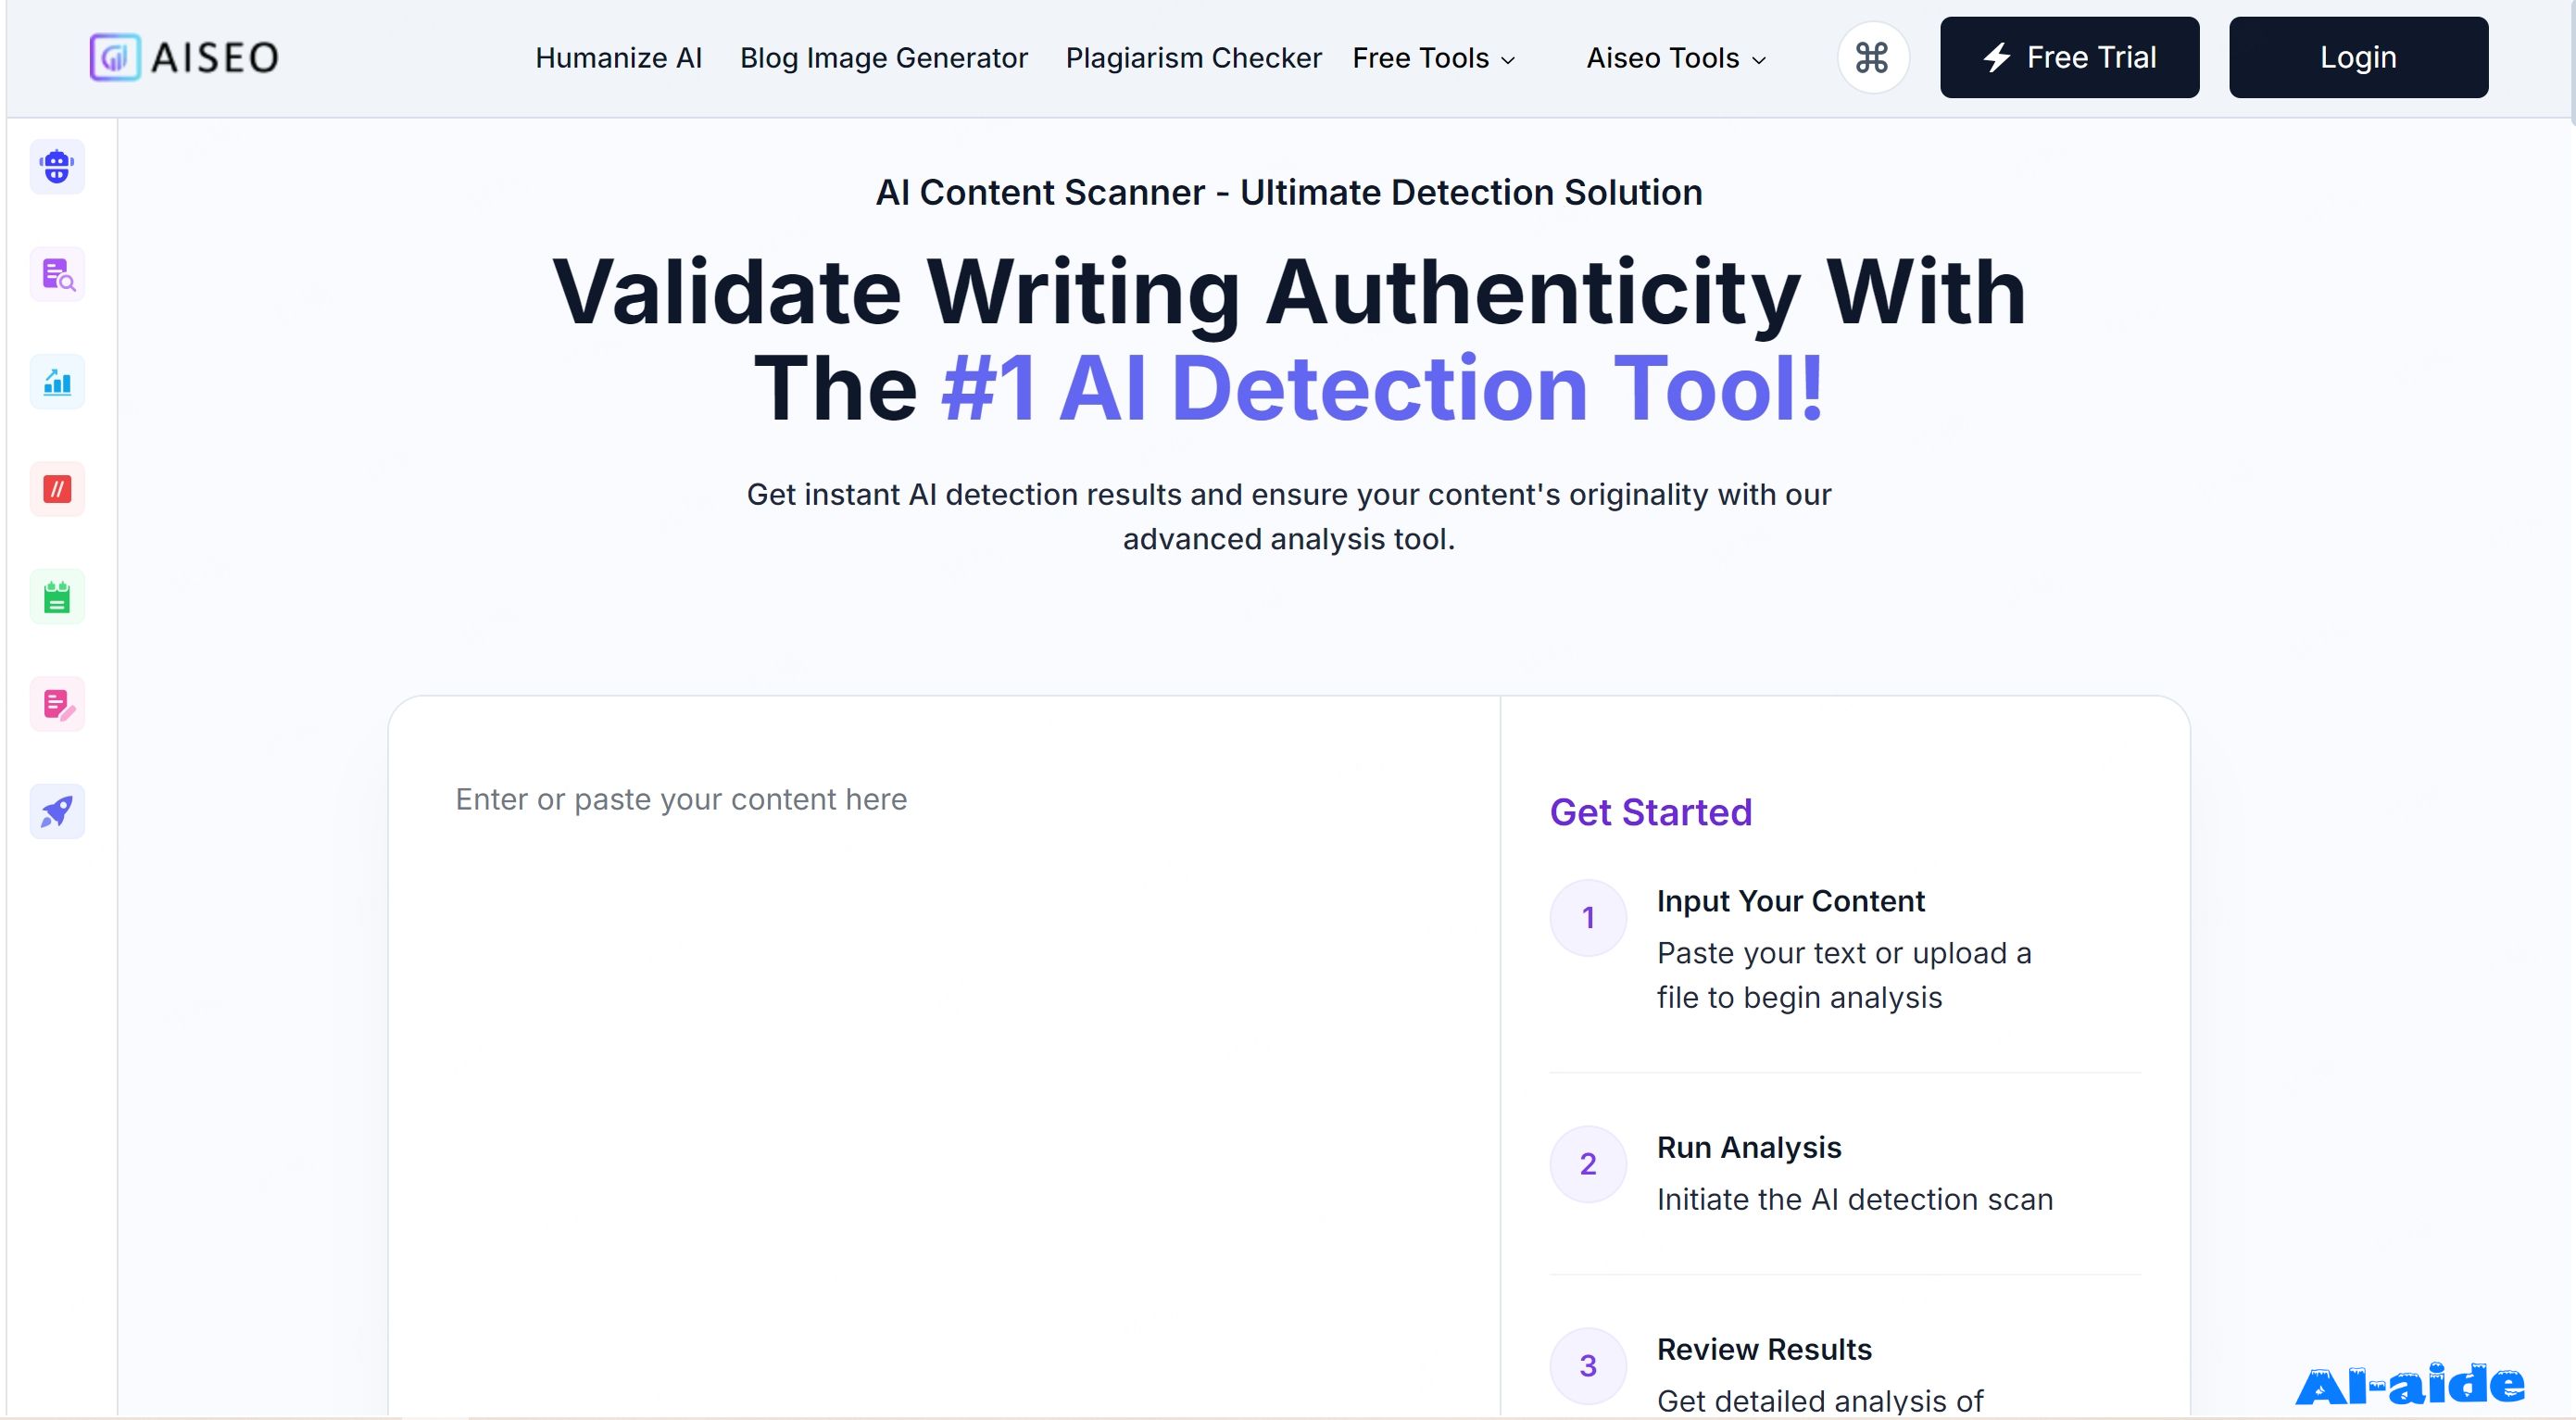Click the Review Results step title
The width and height of the screenshot is (2576, 1420).
pyautogui.click(x=1764, y=1349)
